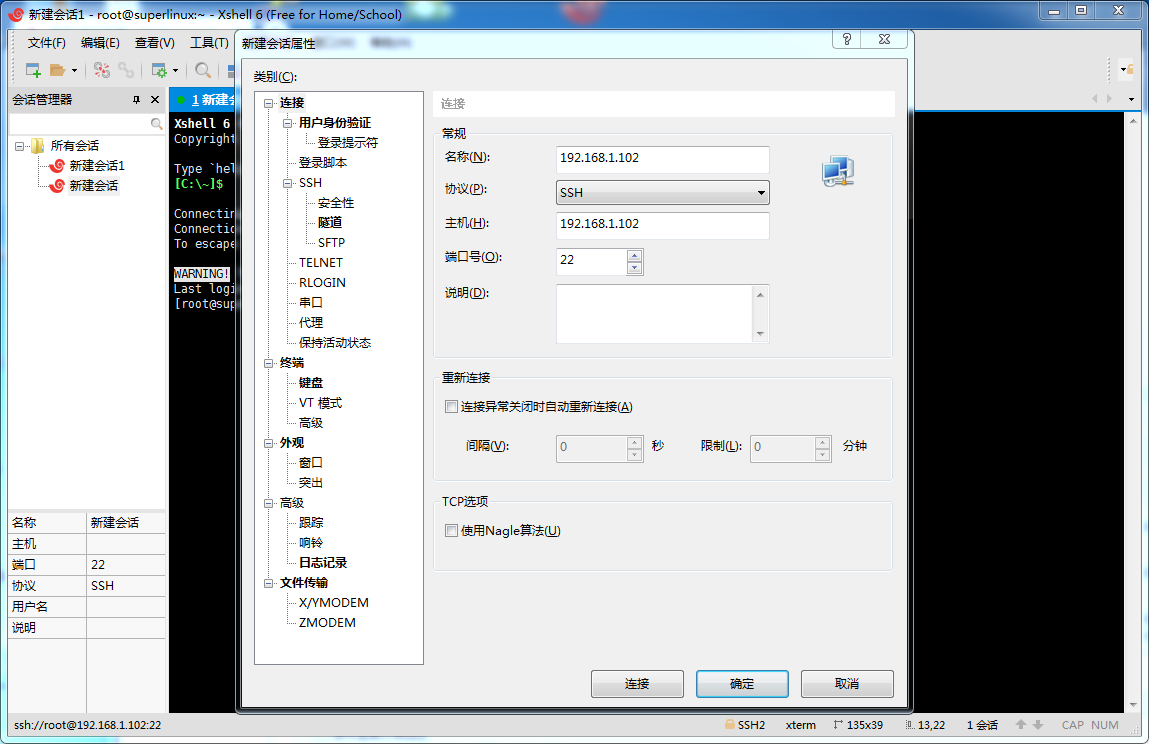This screenshot has width=1149, height=744.
Task: Enable the 使用Nagle算法 checkbox
Action: pyautogui.click(x=451, y=531)
